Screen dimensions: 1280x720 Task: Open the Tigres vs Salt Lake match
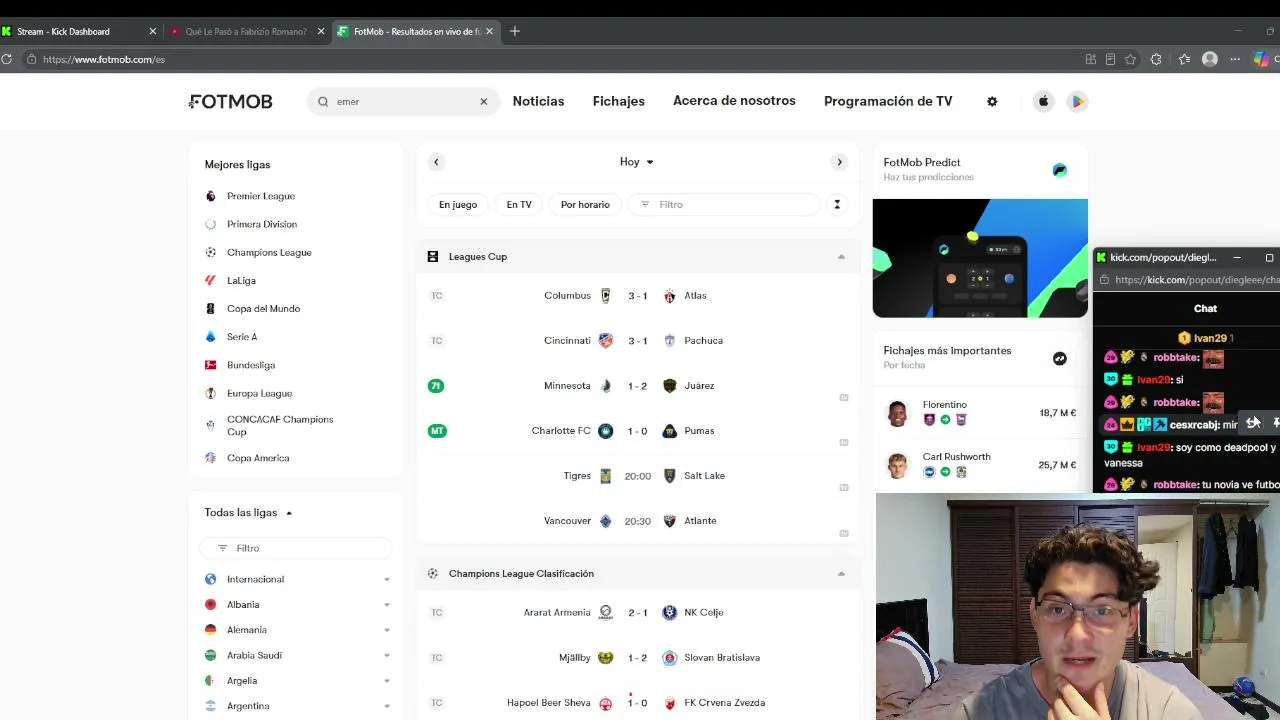click(x=638, y=476)
